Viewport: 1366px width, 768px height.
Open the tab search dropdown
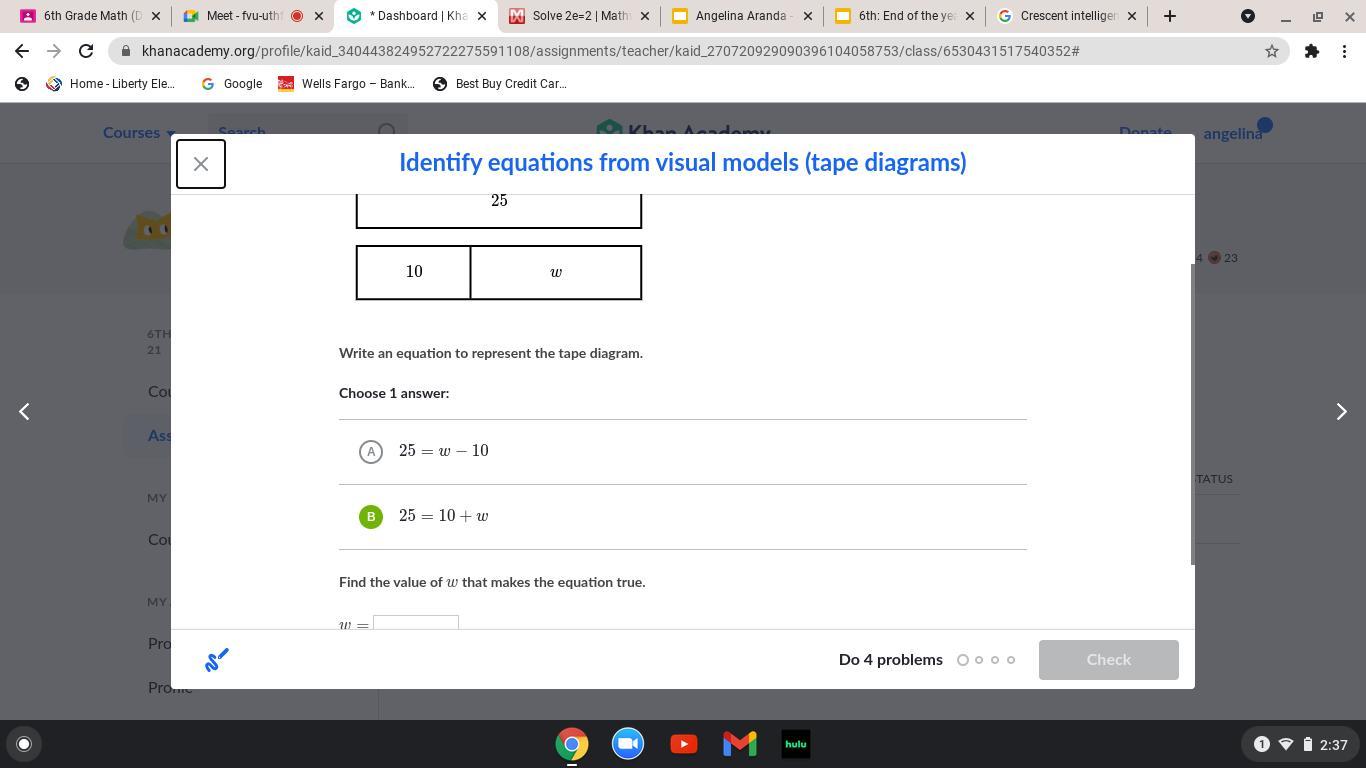pyautogui.click(x=1248, y=16)
